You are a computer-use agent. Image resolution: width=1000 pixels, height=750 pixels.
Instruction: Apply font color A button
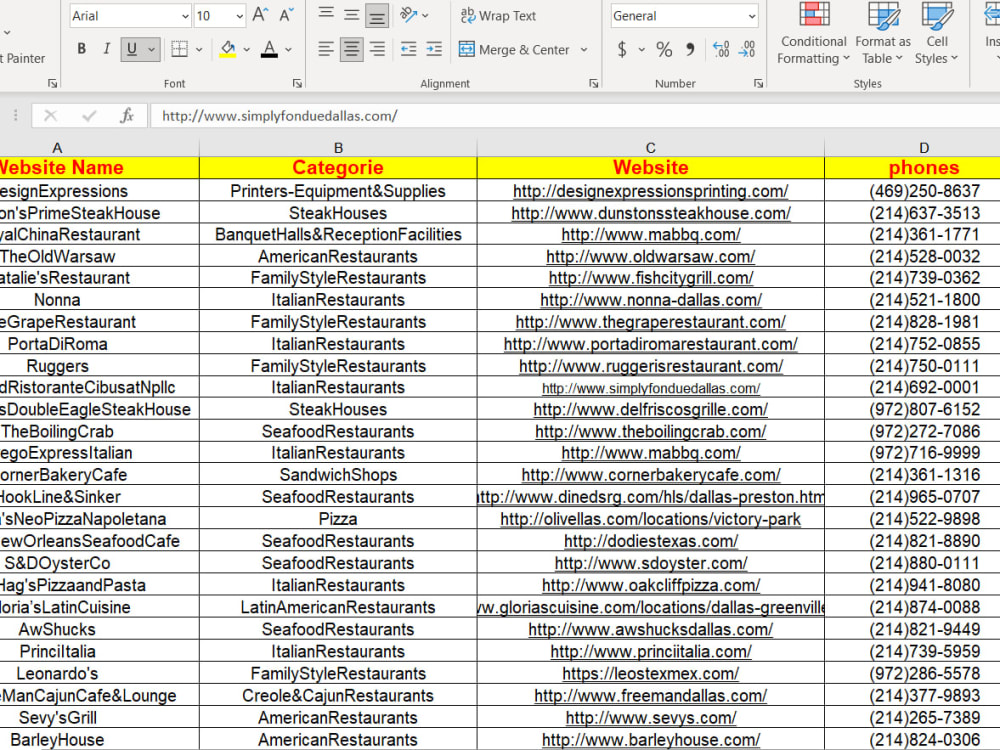click(x=269, y=48)
